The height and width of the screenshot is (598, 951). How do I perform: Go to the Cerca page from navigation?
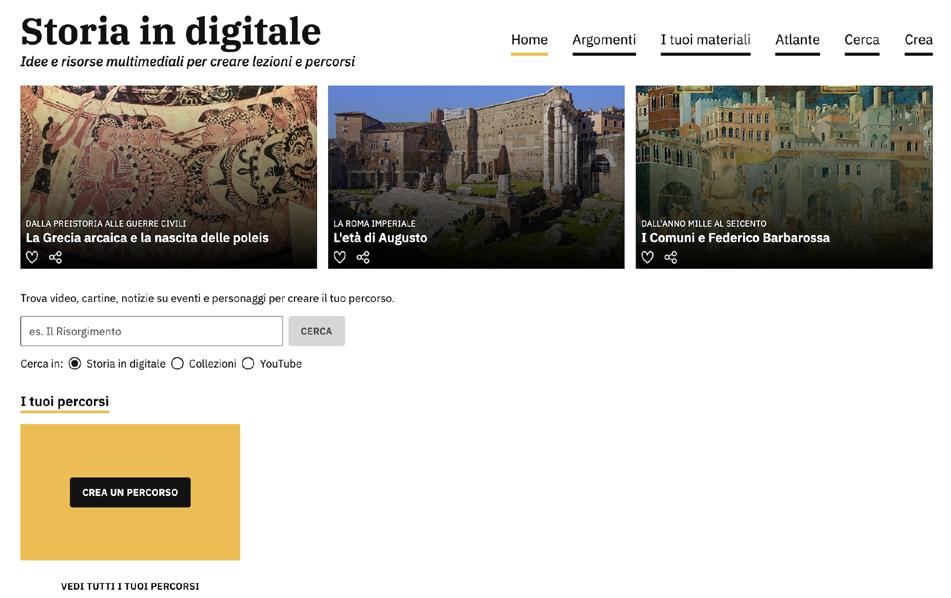[x=862, y=40]
